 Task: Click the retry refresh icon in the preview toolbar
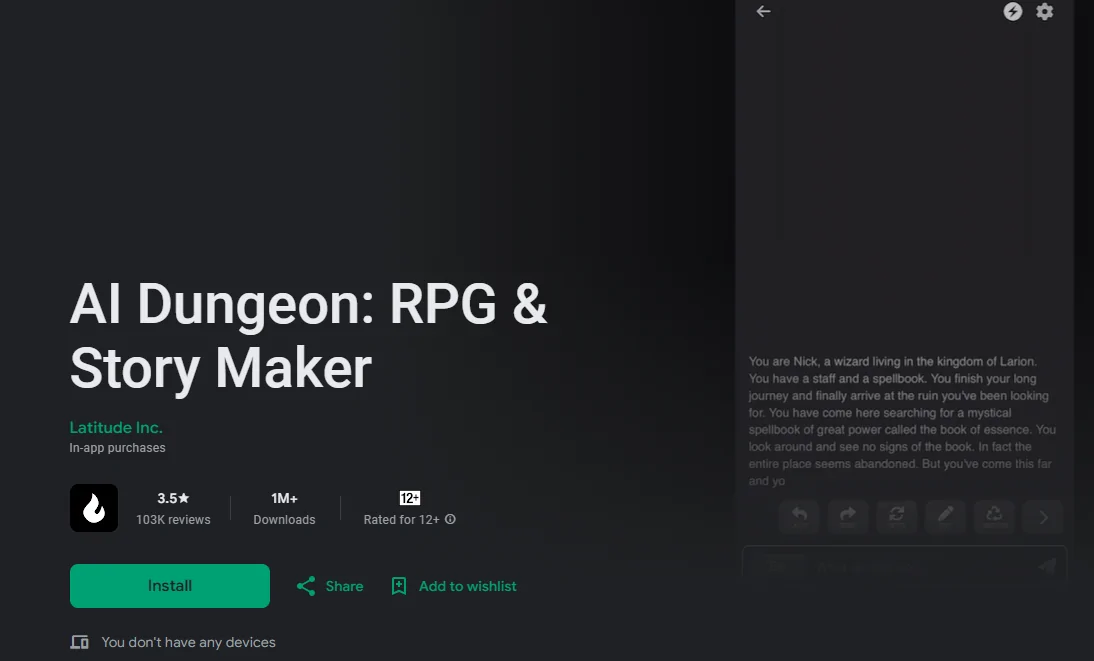point(897,517)
